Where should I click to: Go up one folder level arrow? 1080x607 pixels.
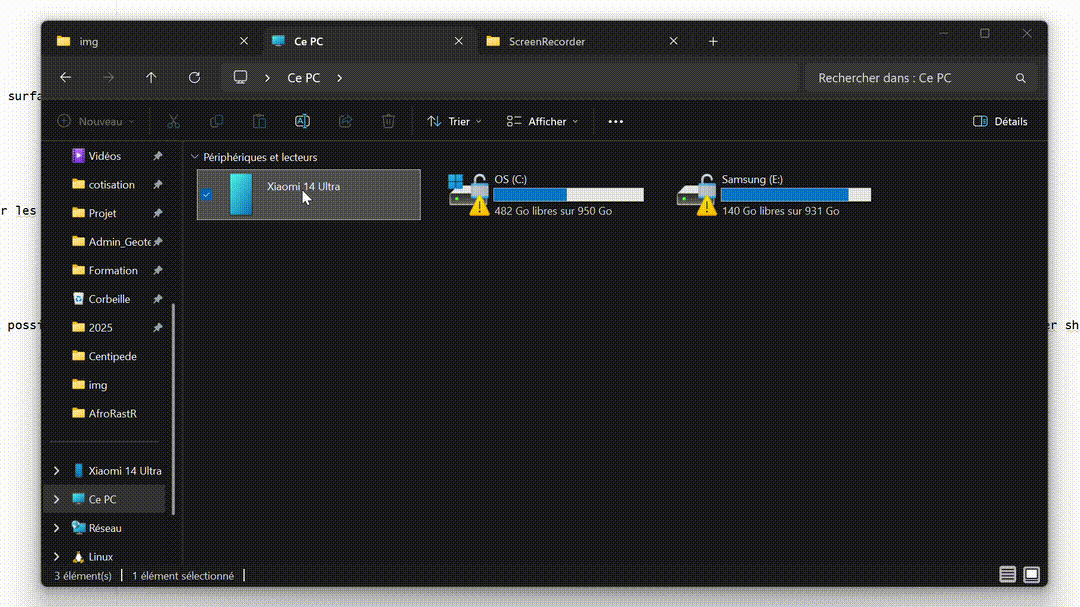[x=151, y=77]
